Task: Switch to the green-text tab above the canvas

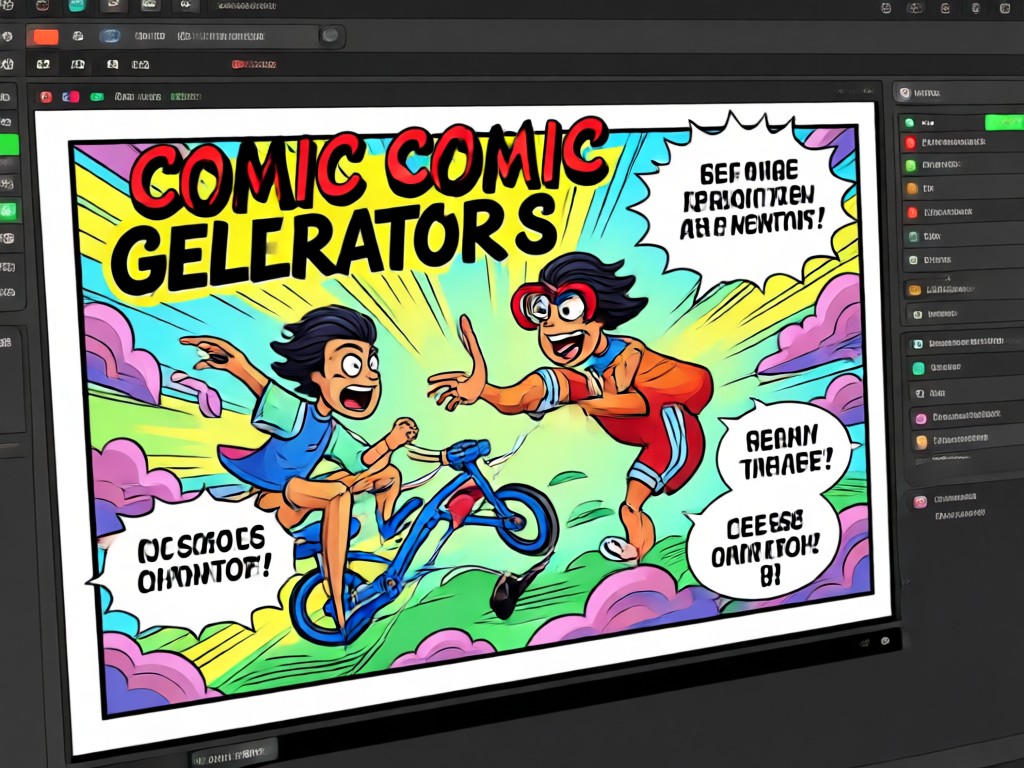Action: click(185, 97)
